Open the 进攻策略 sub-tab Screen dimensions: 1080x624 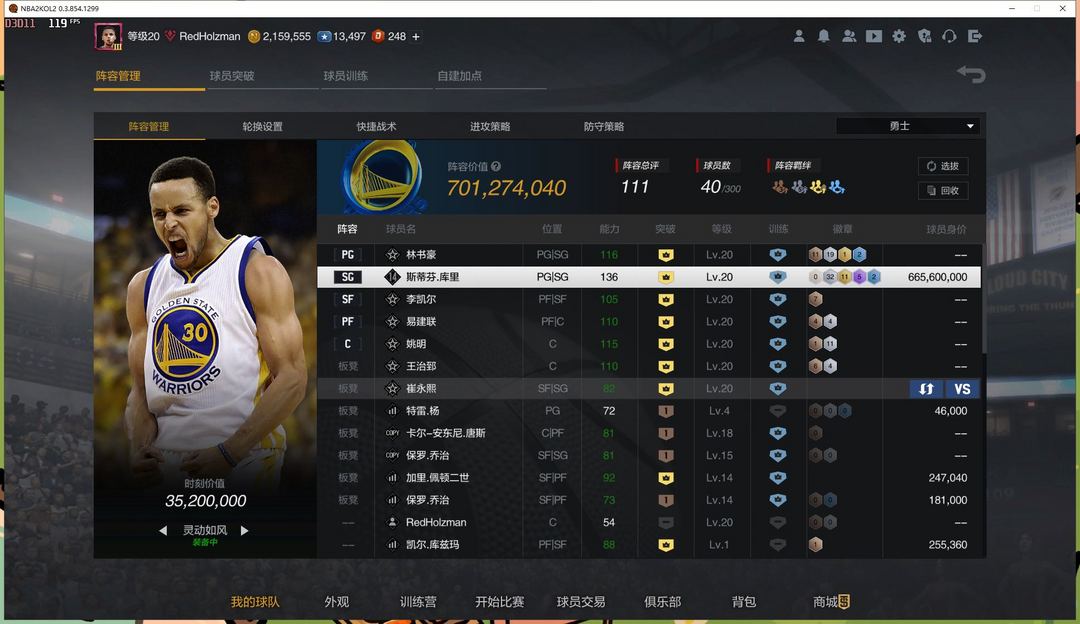coord(490,127)
